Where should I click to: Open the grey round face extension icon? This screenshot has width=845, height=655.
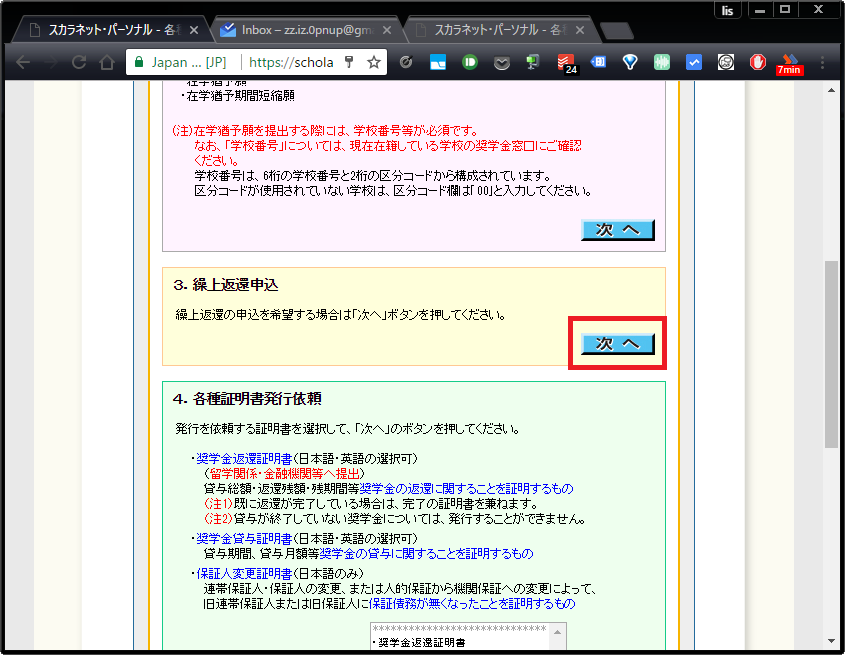[726, 63]
